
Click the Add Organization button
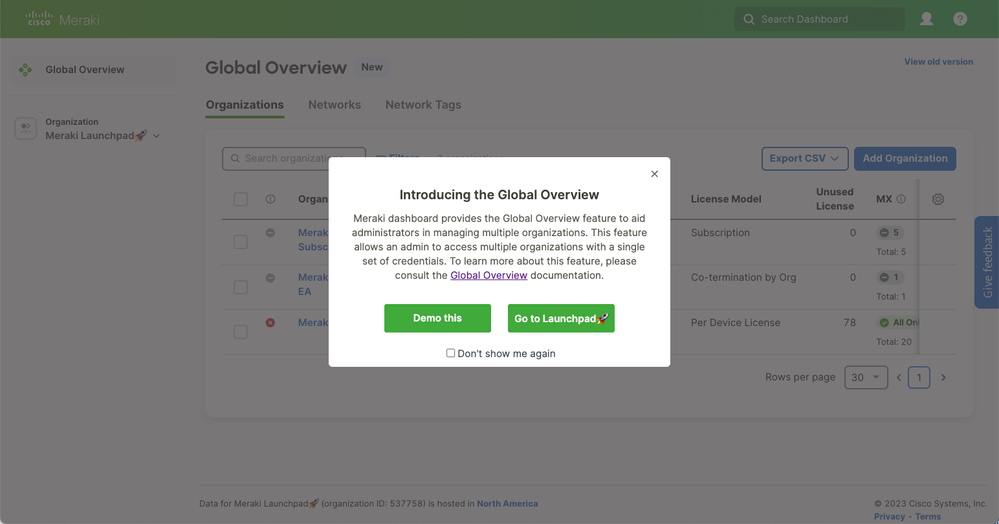coord(905,159)
